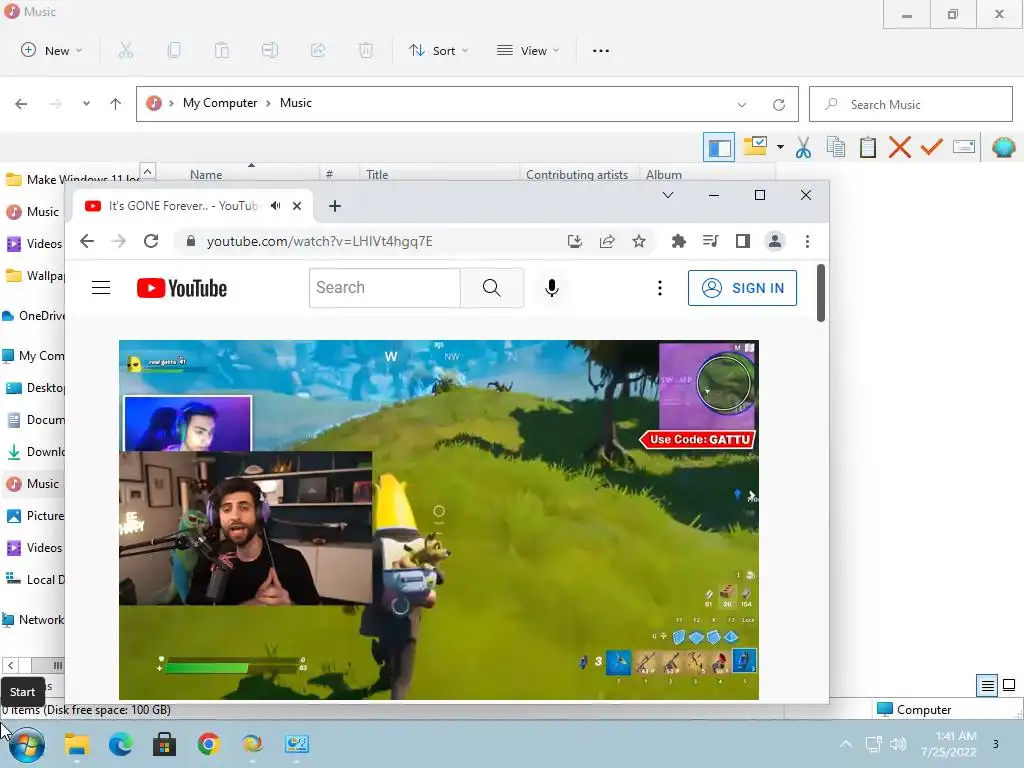Select Network in the navigation pane
The width and height of the screenshot is (1024, 768).
coord(33,620)
